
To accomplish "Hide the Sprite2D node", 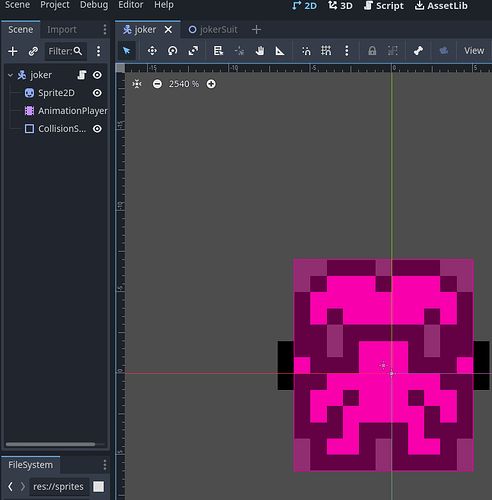I will [x=97, y=93].
